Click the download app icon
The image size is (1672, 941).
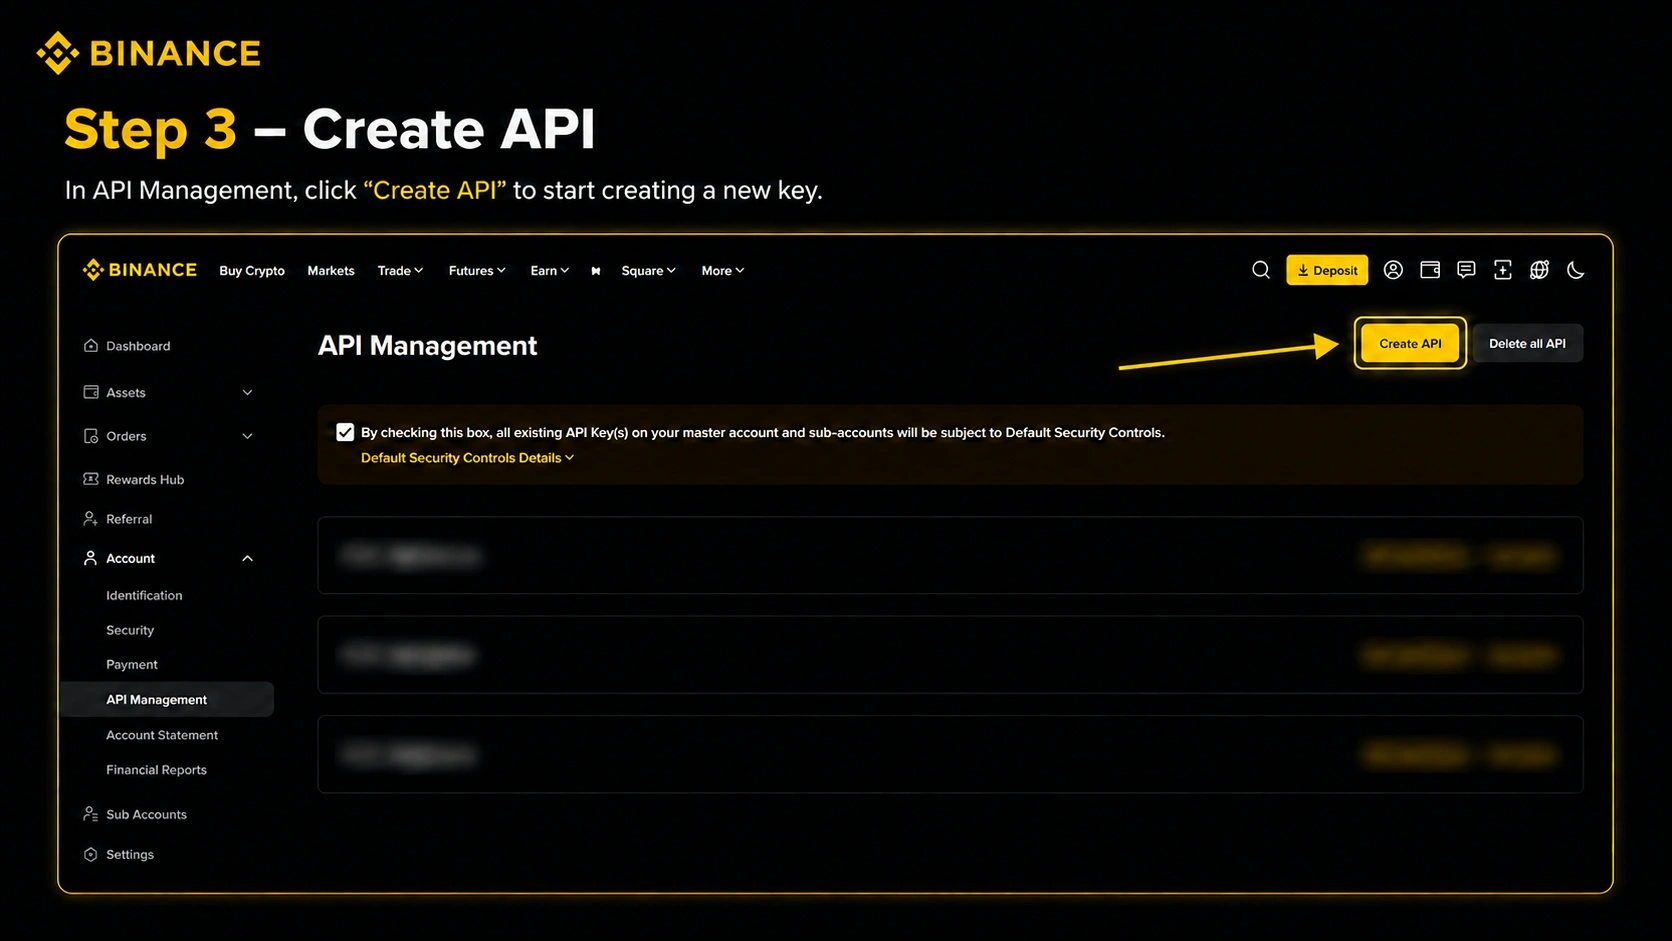[x=1503, y=270]
